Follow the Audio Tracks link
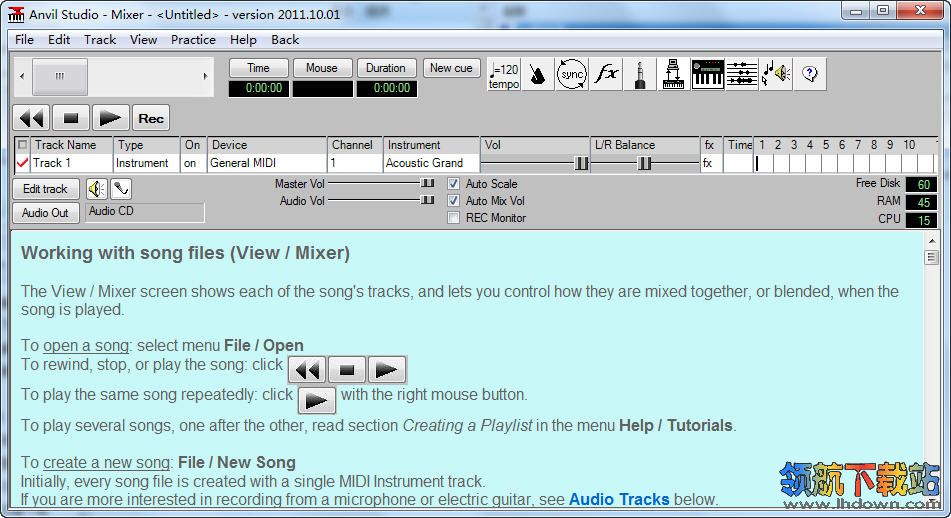Viewport: 951px width, 518px height. pyautogui.click(x=619, y=499)
